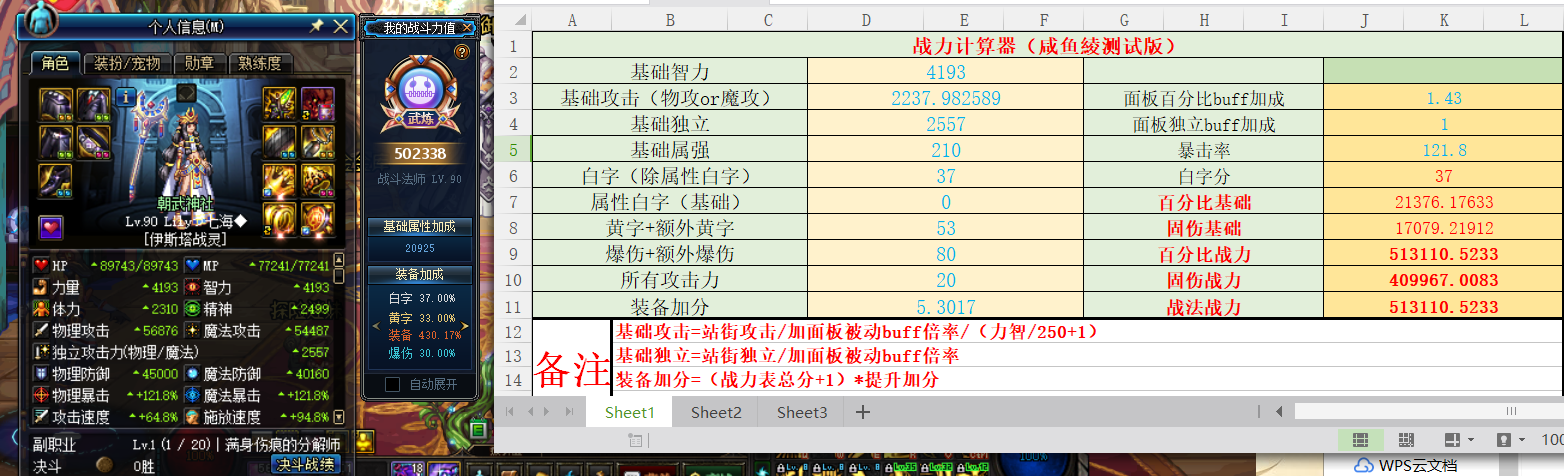Viewport: 1564px width, 476px height.
Task: Open the 角色 tab in personal info
Action: (55, 63)
